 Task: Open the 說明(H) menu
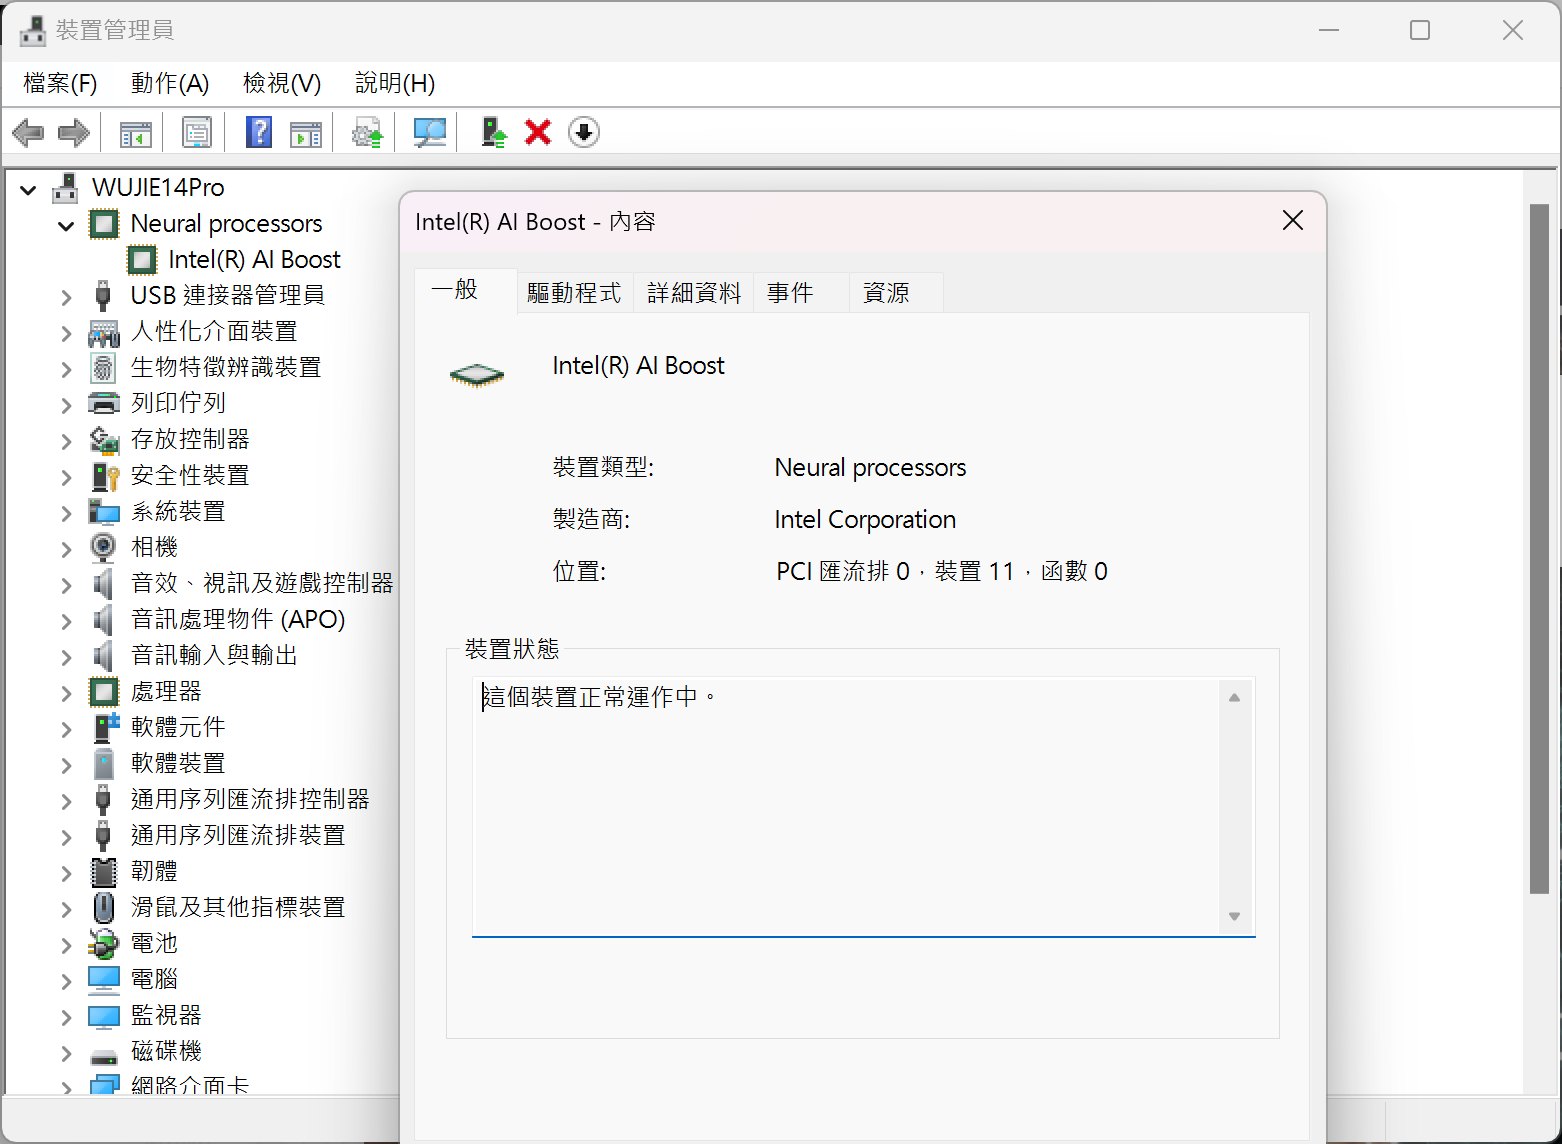coord(395,83)
